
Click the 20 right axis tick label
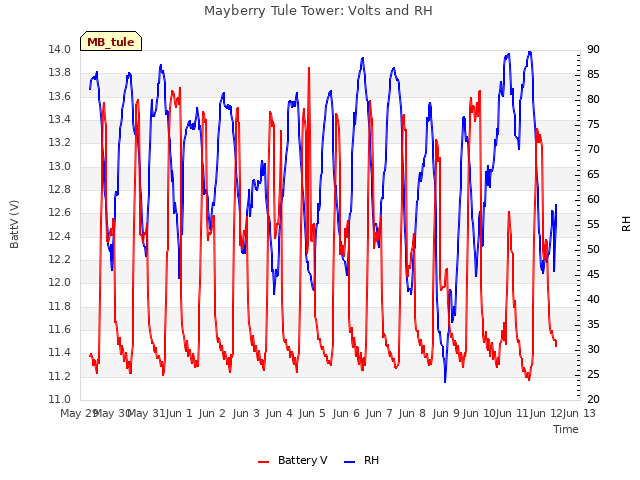coord(593,400)
